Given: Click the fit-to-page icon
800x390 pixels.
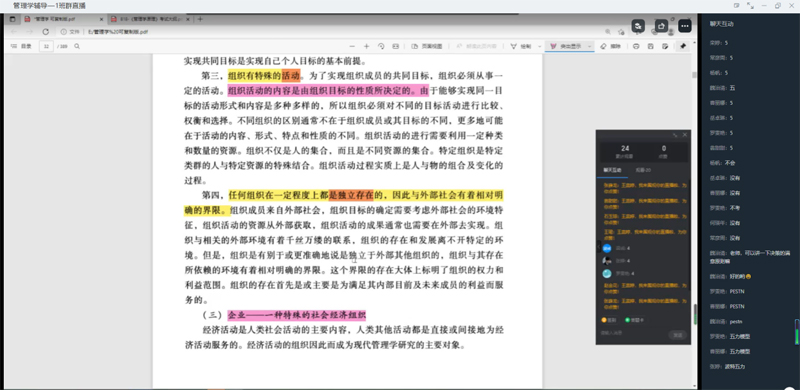Looking at the screenshot, I should click(395, 46).
